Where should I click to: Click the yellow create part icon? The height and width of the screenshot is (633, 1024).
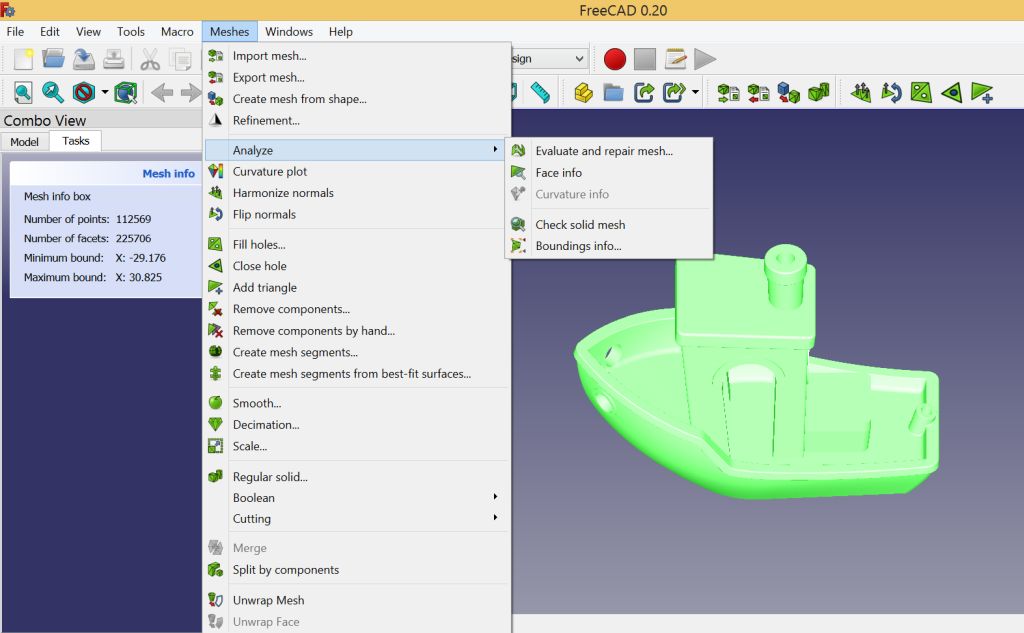point(583,93)
